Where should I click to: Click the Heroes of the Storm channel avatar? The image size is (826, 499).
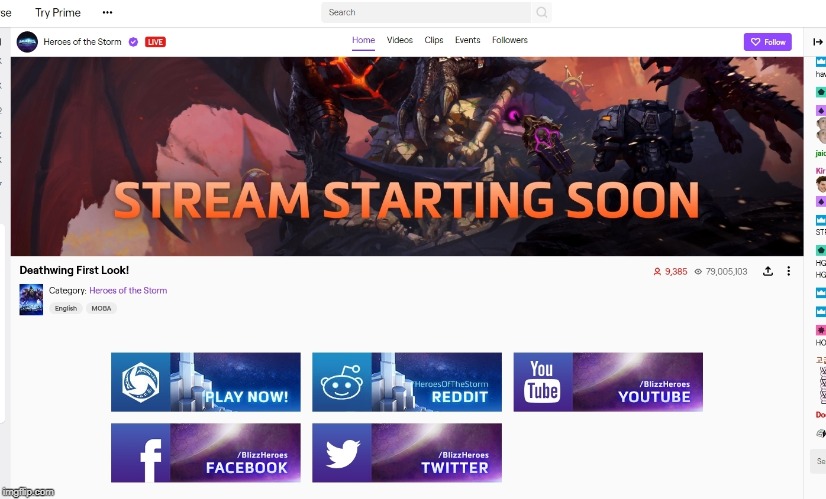pos(27,42)
